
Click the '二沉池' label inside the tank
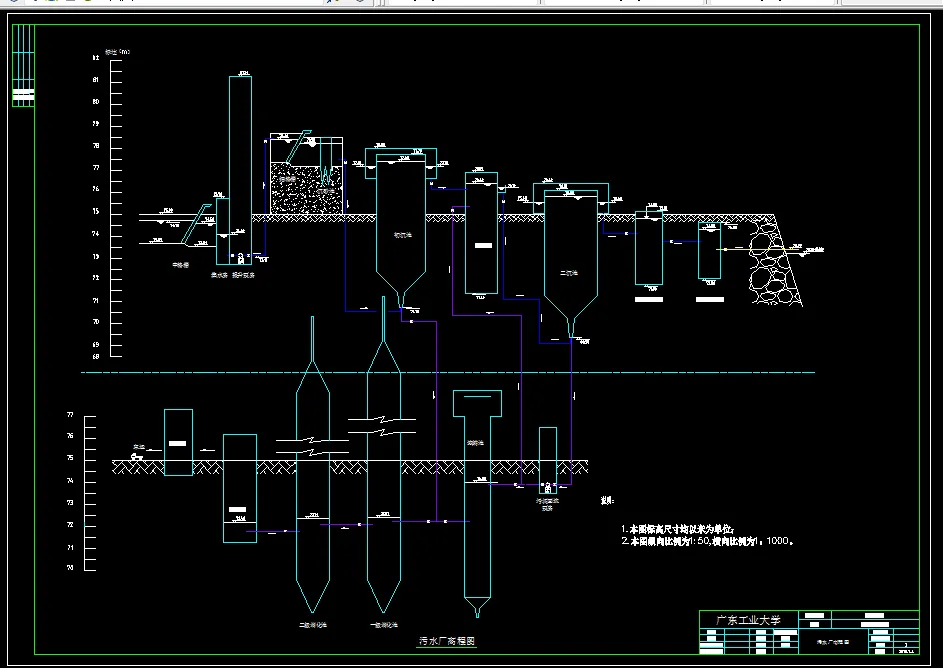(x=568, y=273)
